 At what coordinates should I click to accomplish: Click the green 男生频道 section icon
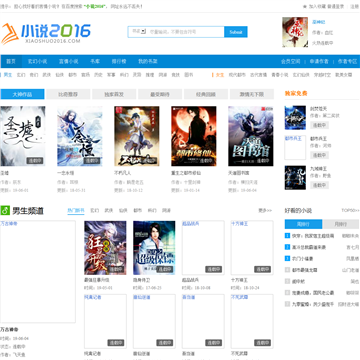point(5,211)
